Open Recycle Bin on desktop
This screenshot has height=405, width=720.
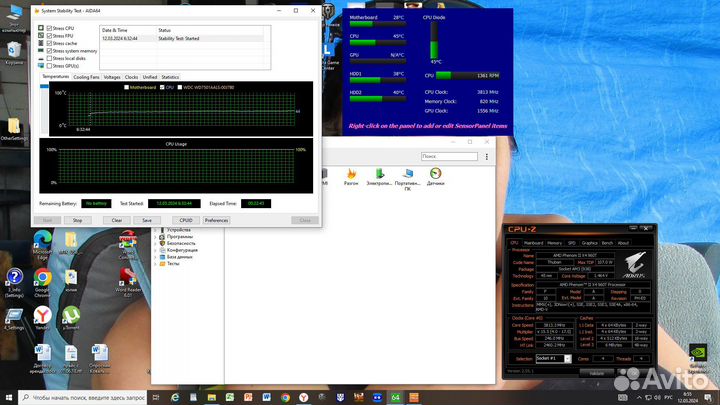[14, 53]
